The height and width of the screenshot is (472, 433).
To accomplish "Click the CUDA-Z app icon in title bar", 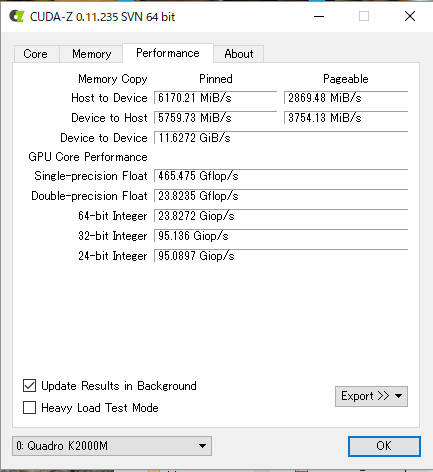I will click(x=16, y=16).
